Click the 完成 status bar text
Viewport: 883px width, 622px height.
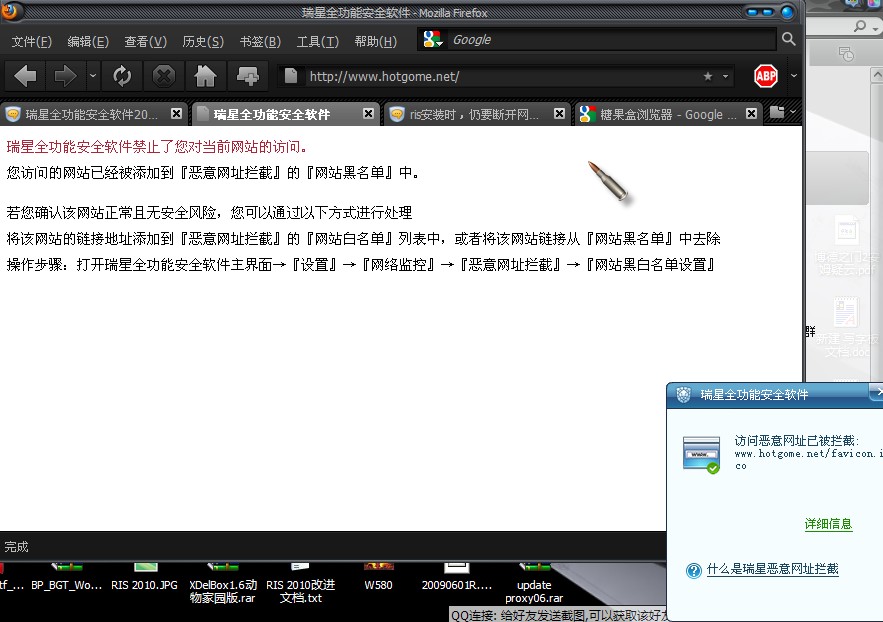click(x=16, y=547)
